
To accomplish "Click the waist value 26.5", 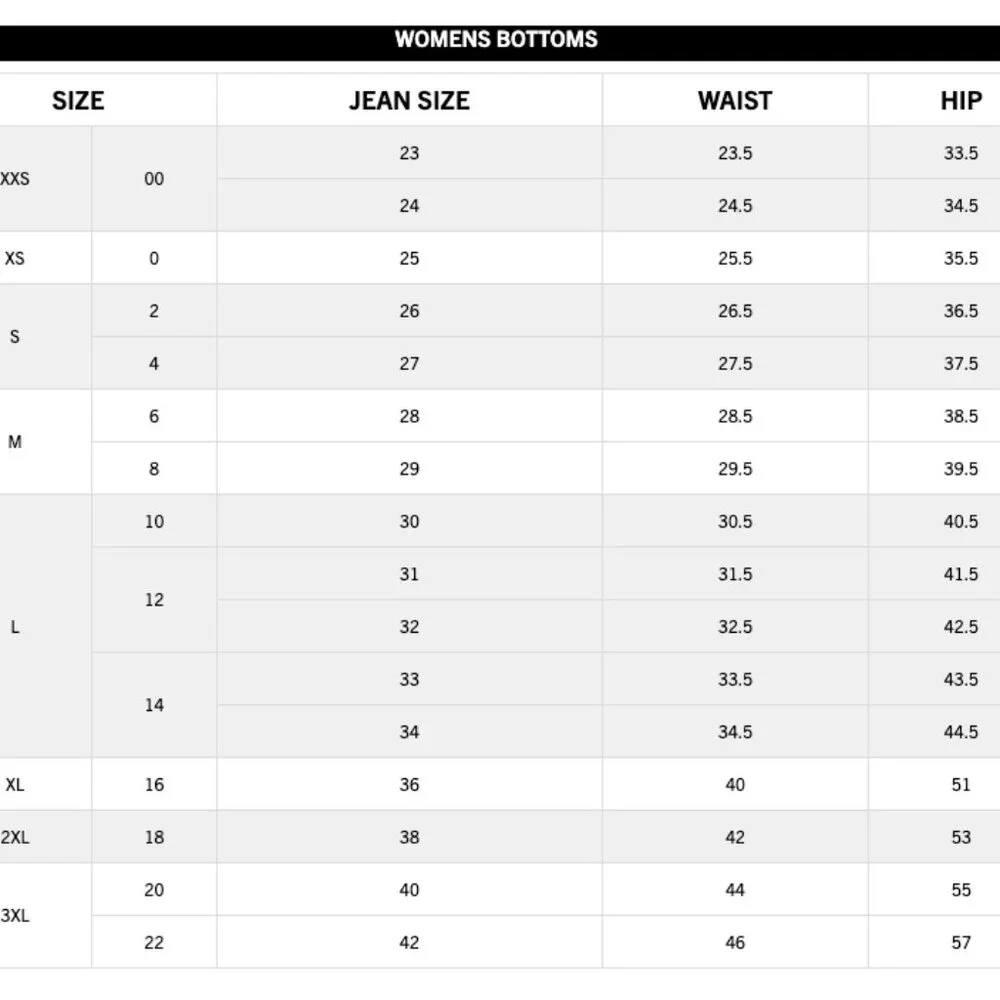I will point(735,311).
